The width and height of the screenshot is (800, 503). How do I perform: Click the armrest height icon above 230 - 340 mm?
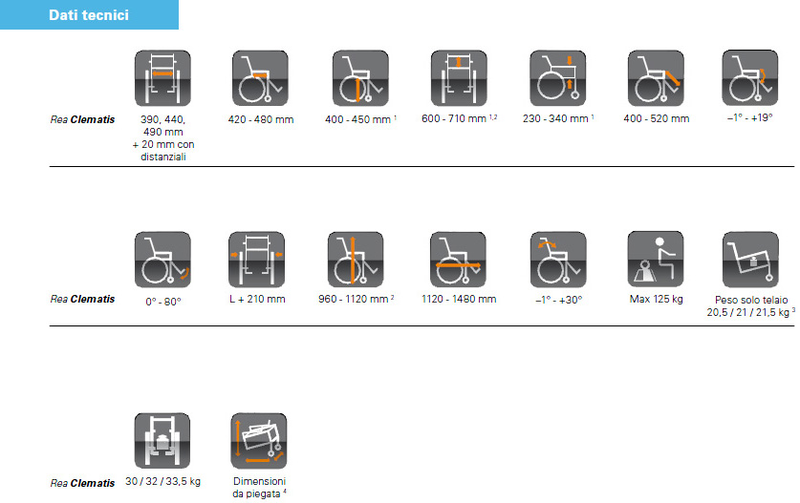click(558, 78)
